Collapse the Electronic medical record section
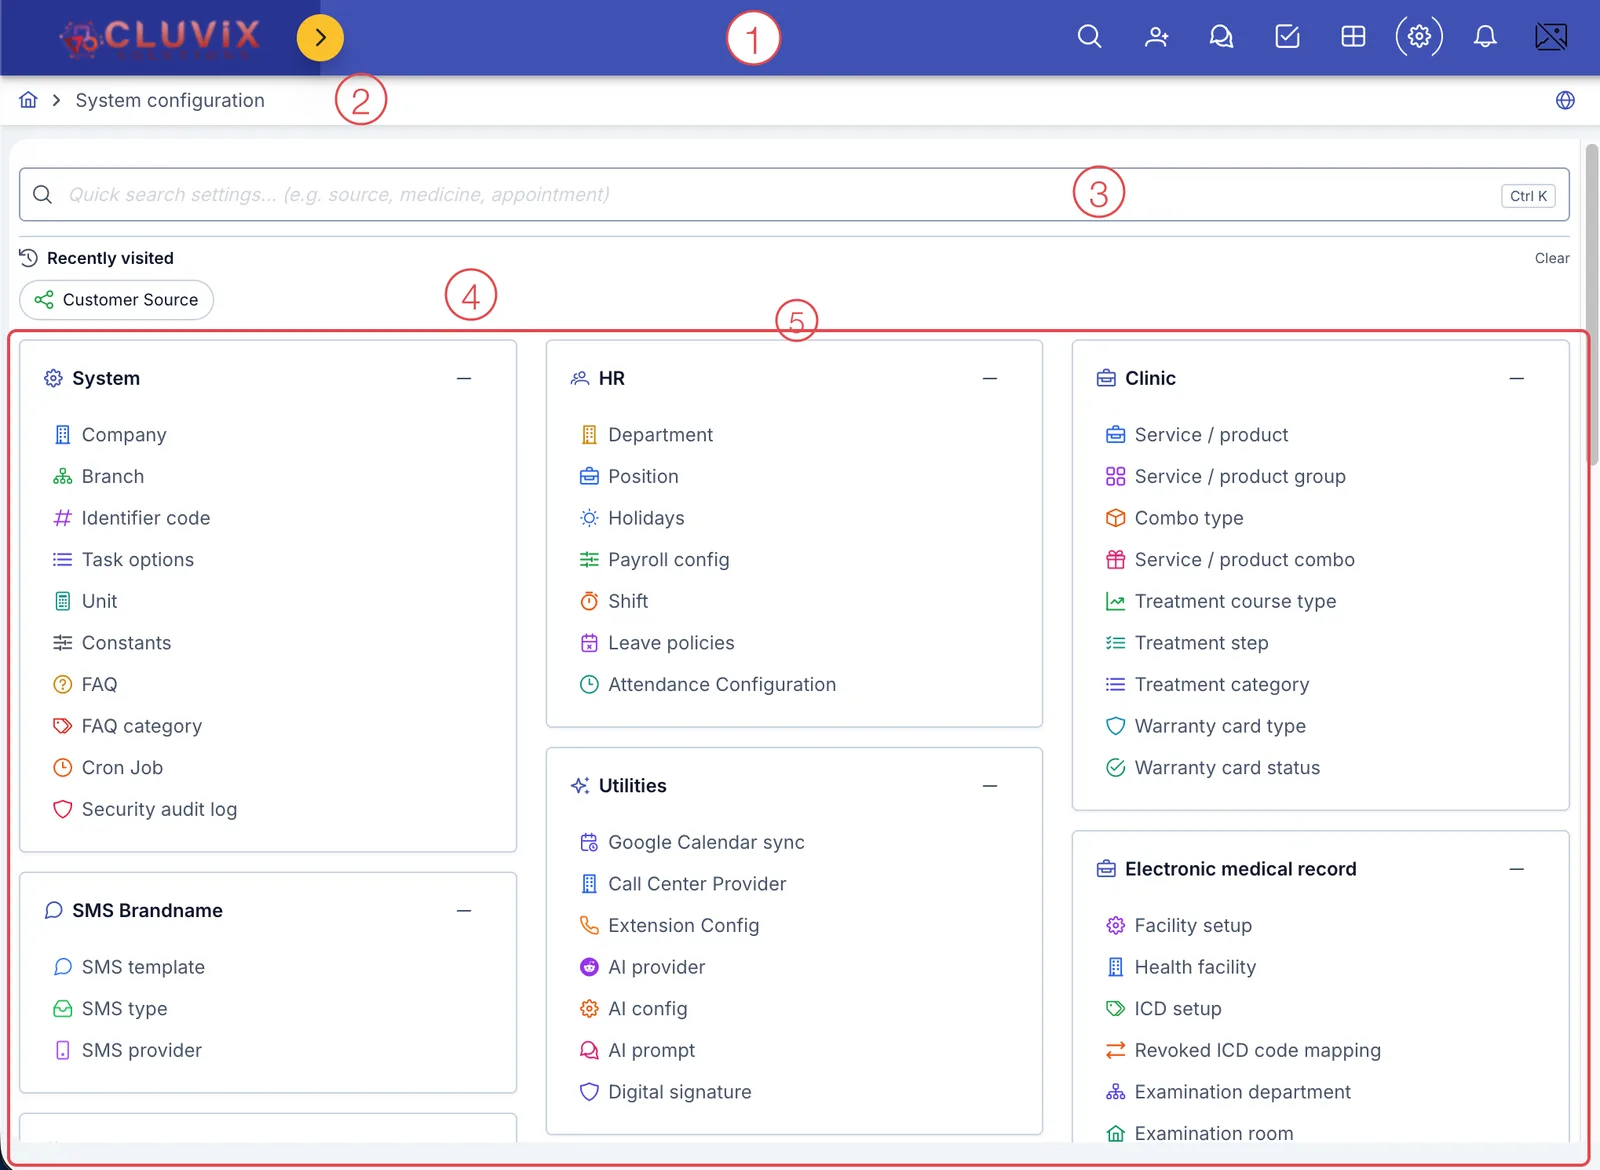1600x1170 pixels. click(1516, 869)
